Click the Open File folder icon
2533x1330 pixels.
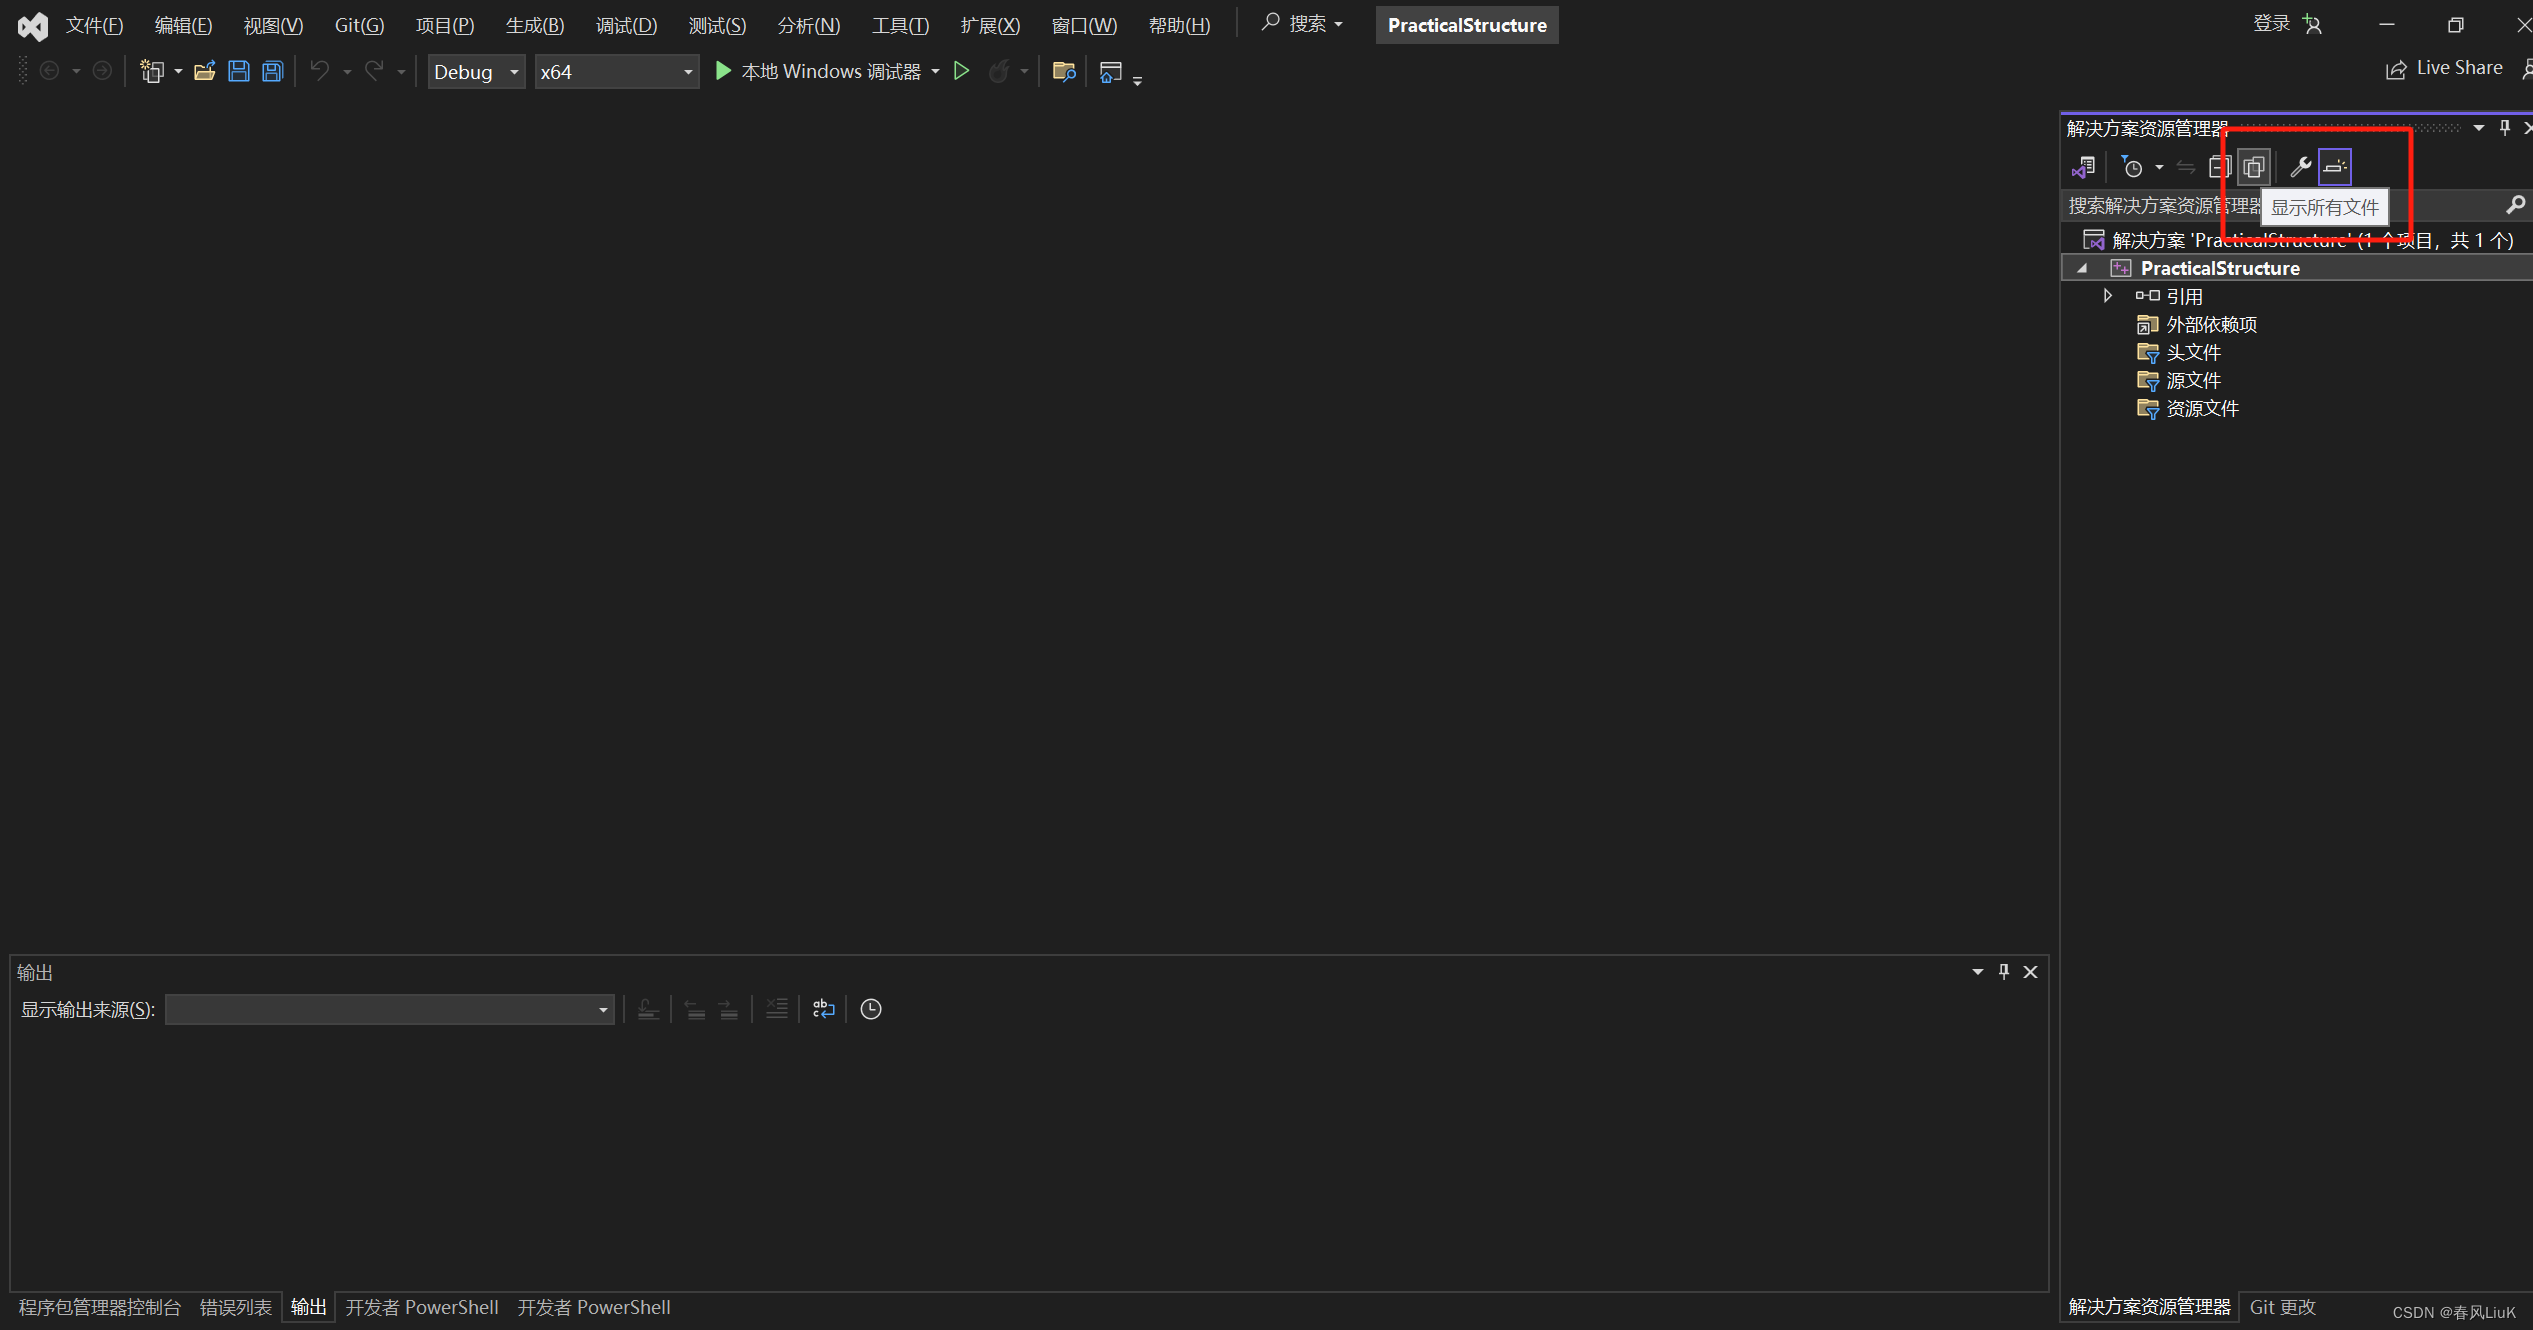click(204, 71)
